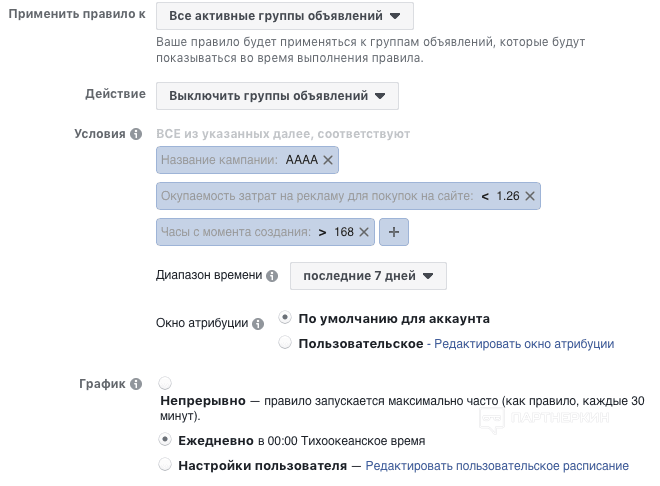Screen dimensions: 660x486
Task: Remove the 'Часы с момента создания' > 168 condition
Action: (364, 232)
